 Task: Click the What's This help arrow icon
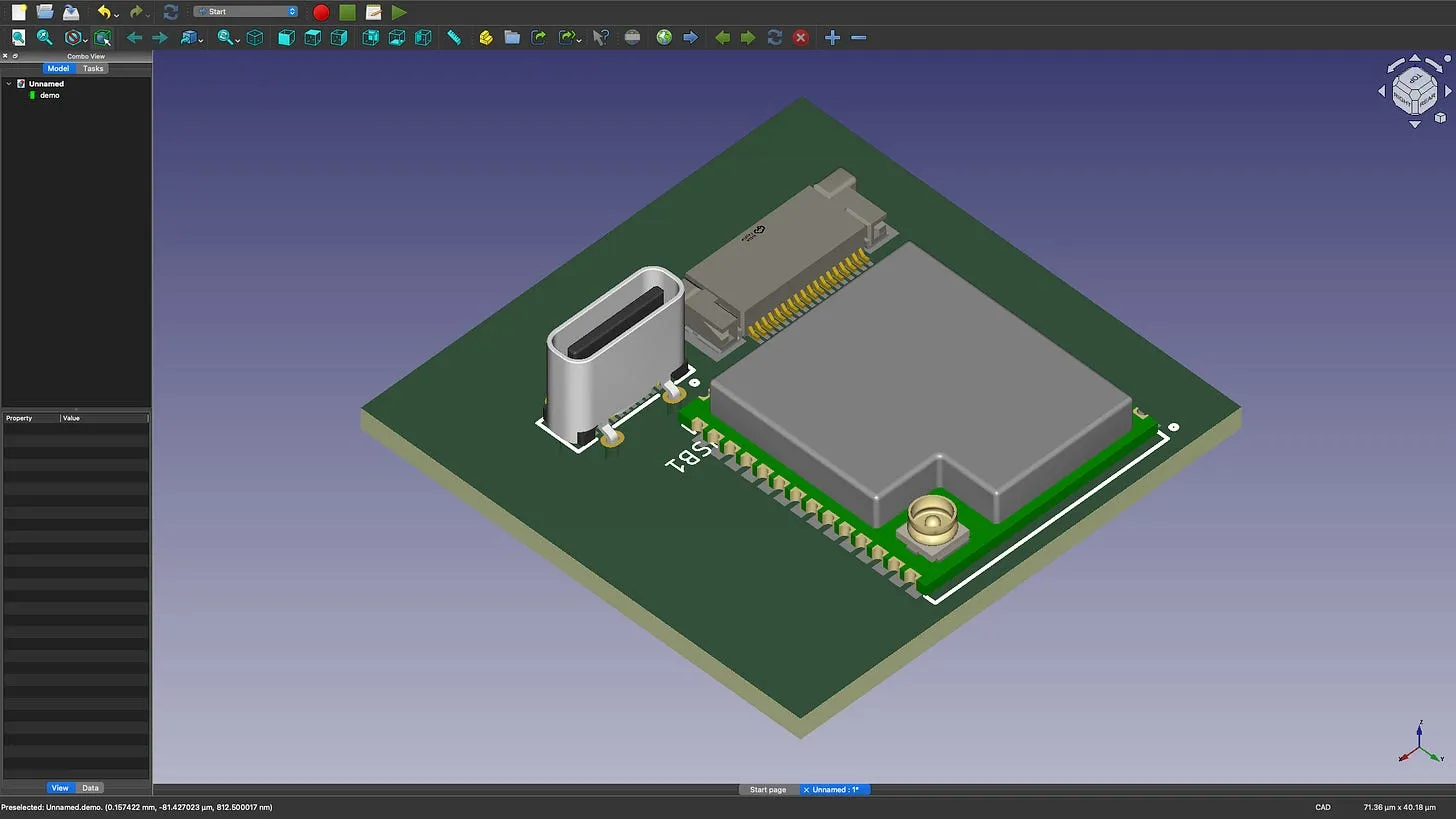pos(600,37)
